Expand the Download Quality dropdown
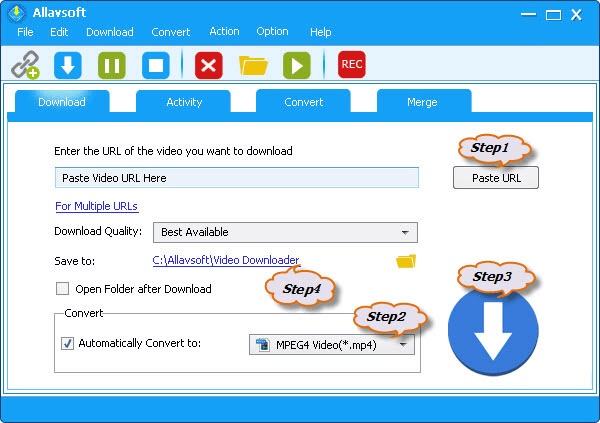The width and height of the screenshot is (600, 423). [x=285, y=232]
